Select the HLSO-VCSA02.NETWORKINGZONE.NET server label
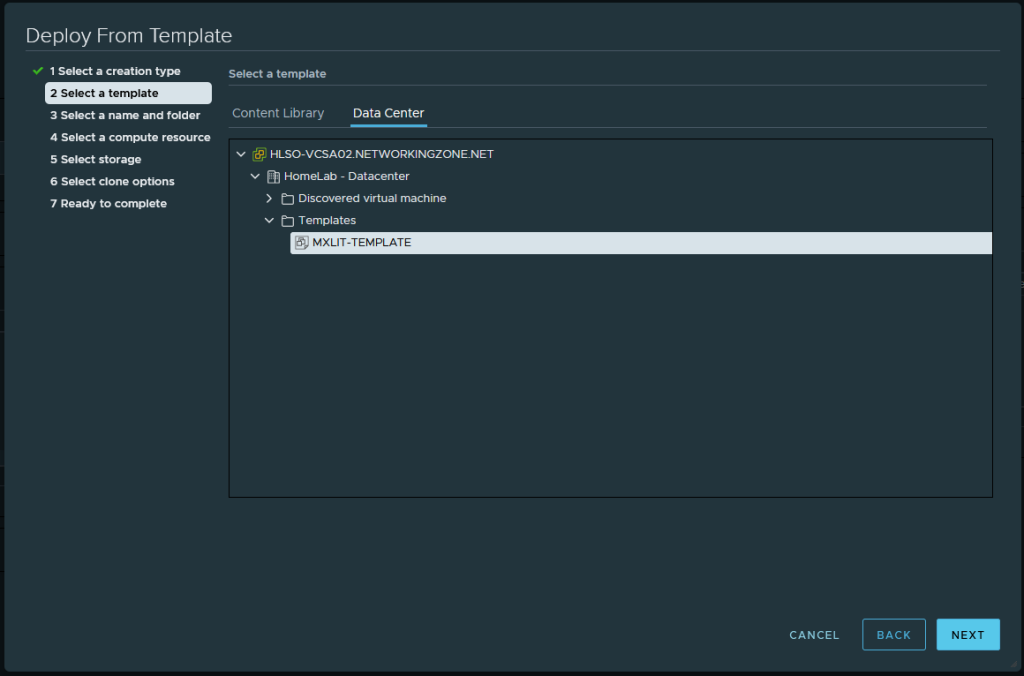Screen dimensions: 1024x676 [x=381, y=155]
